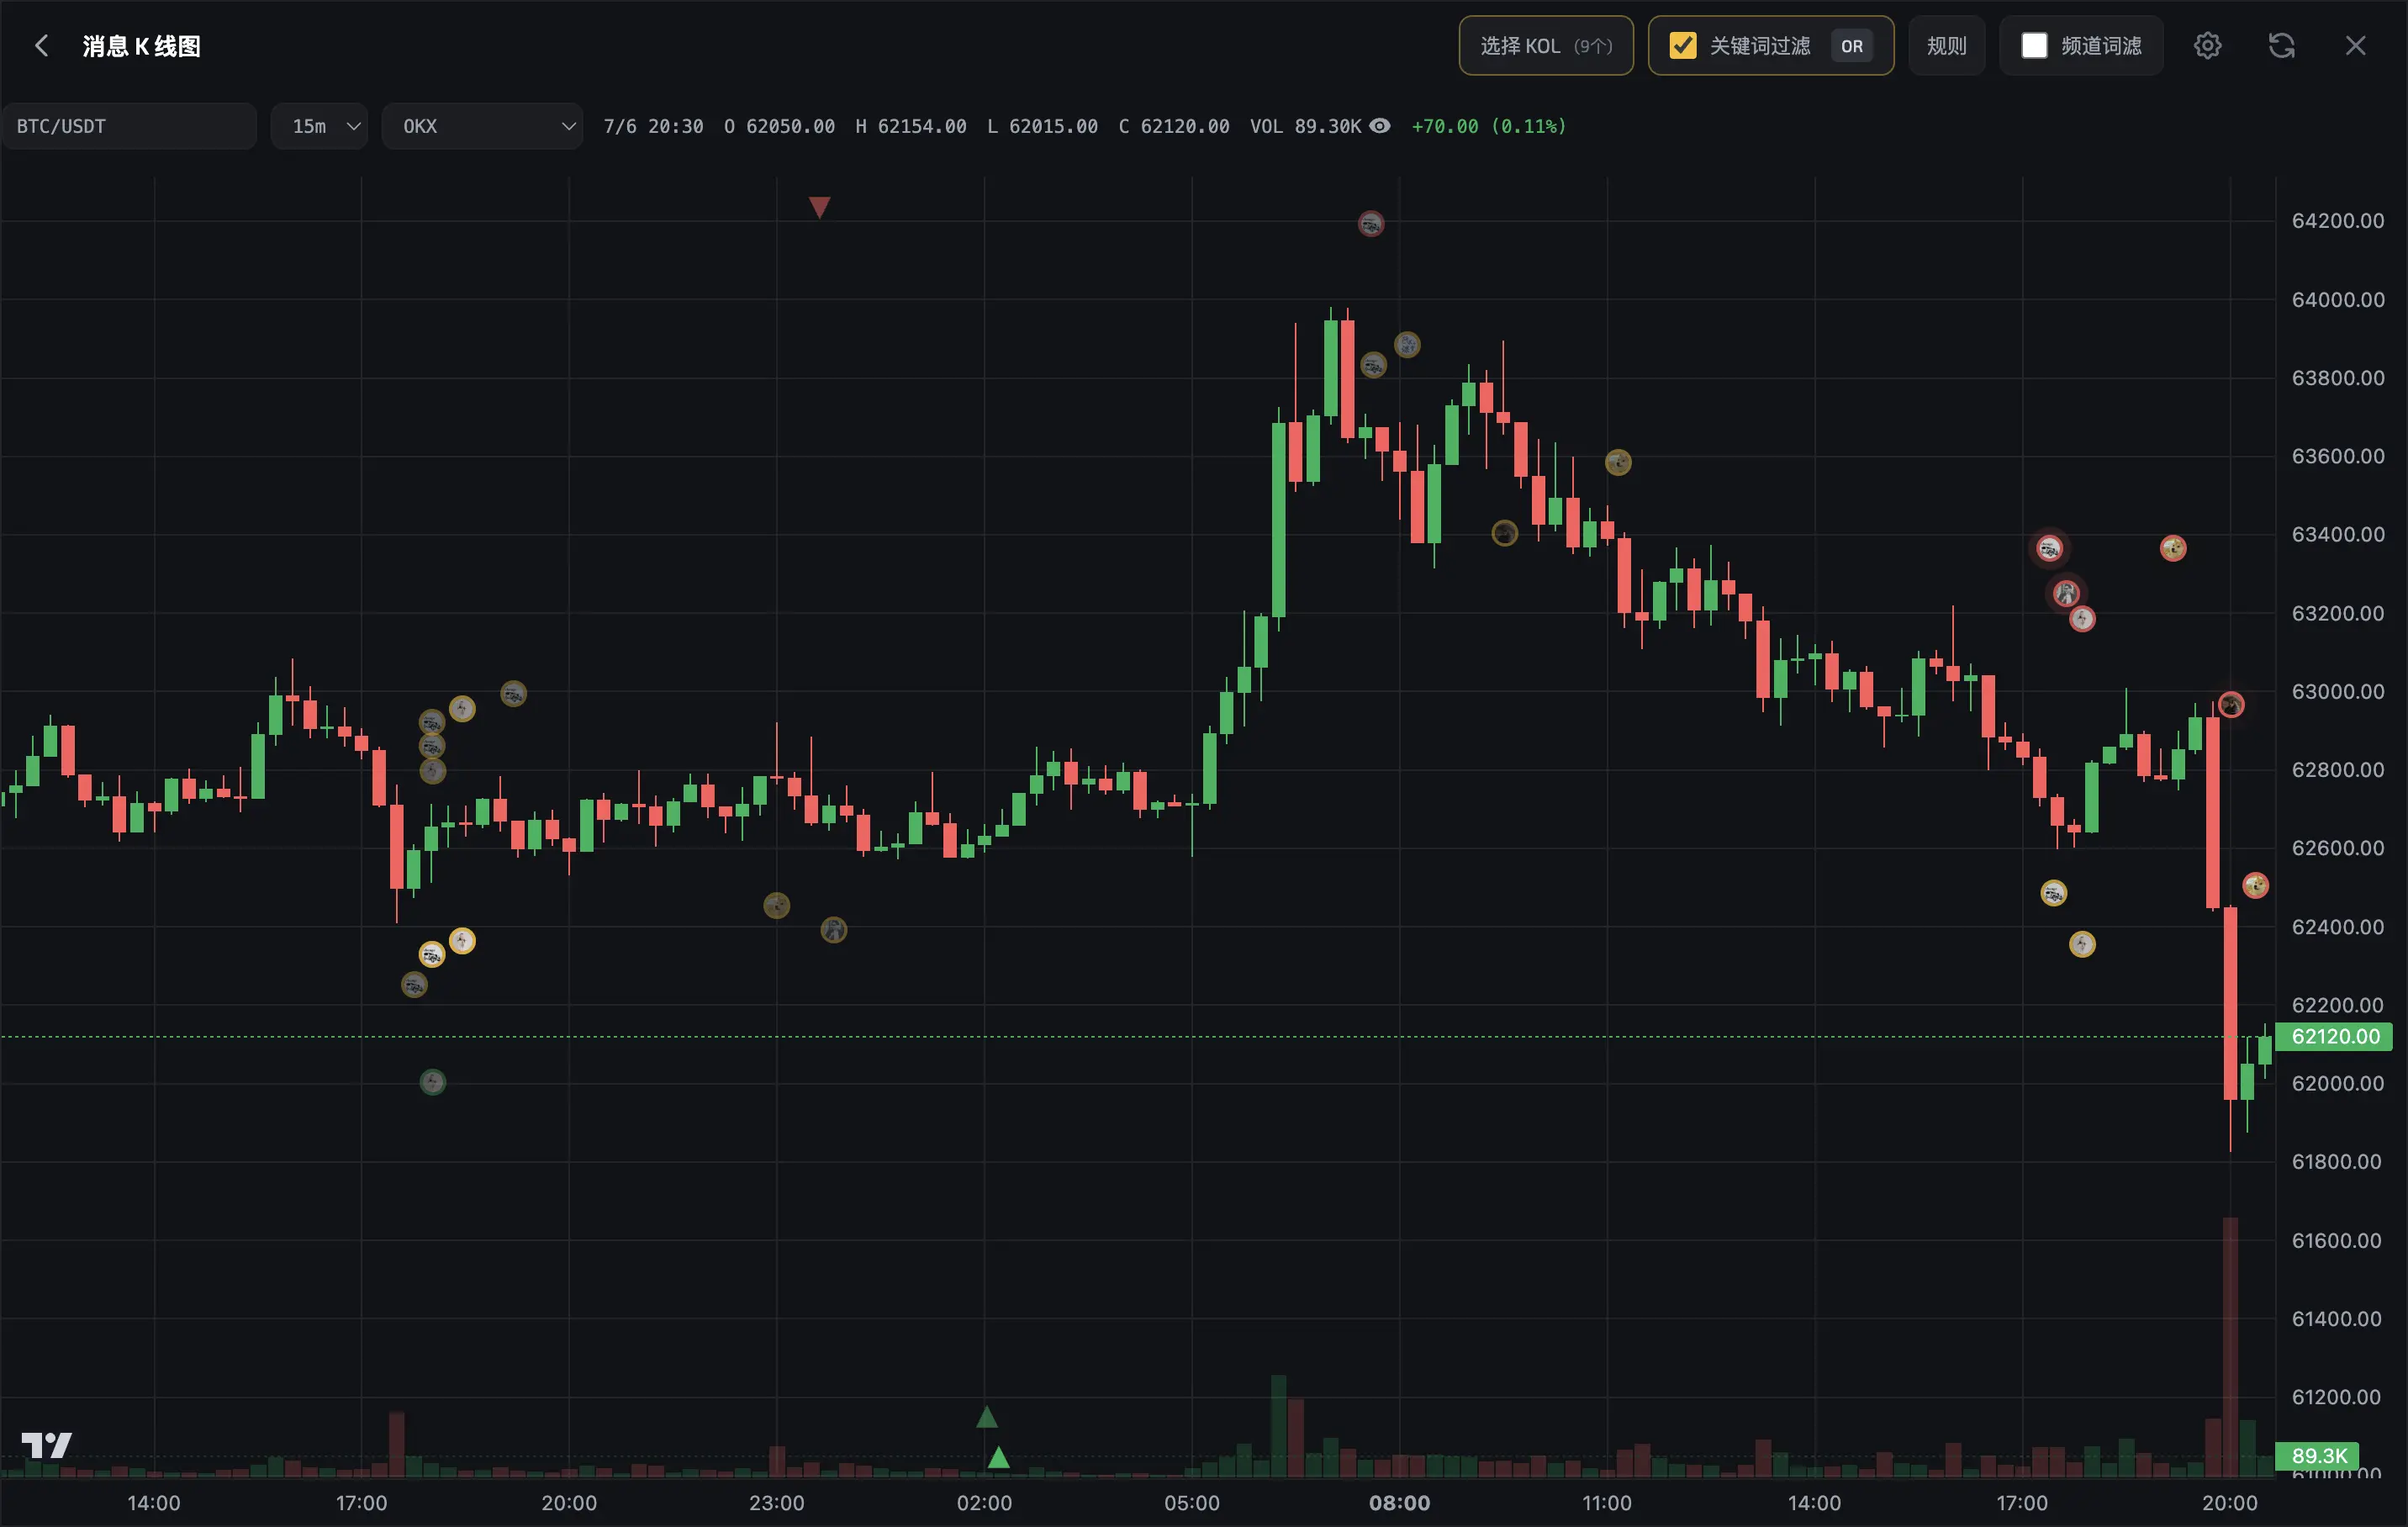The width and height of the screenshot is (2408, 1527).
Task: Select the upper green up-triangle near 02:00
Action: 986,1417
